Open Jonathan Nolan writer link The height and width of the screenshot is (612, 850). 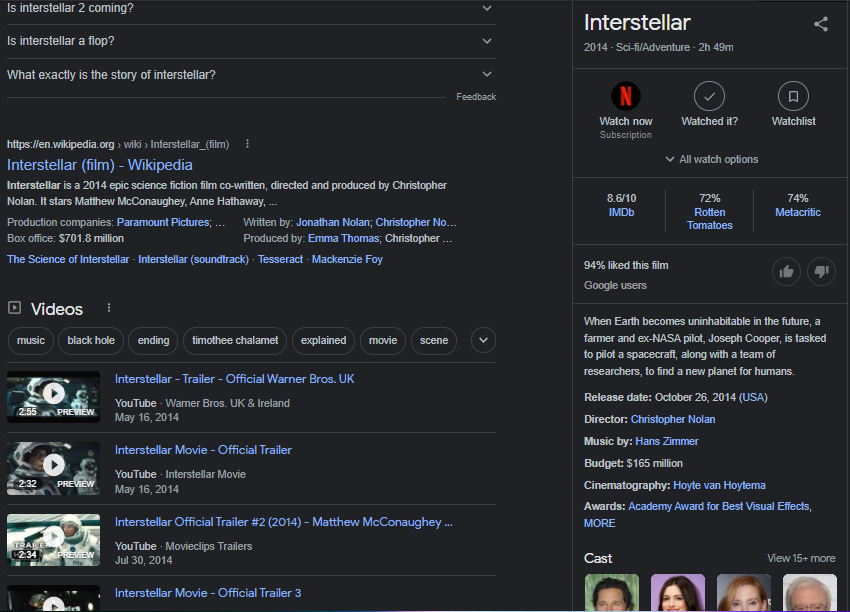point(333,222)
